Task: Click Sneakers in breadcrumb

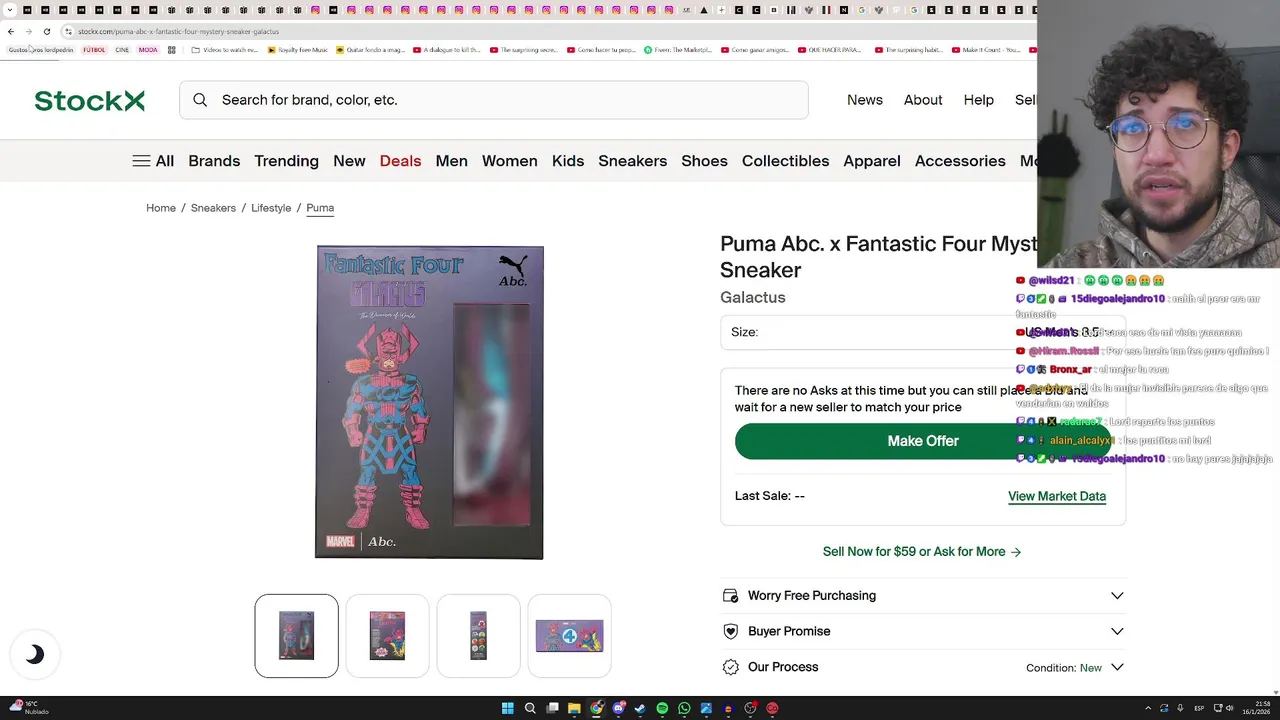Action: click(x=213, y=208)
